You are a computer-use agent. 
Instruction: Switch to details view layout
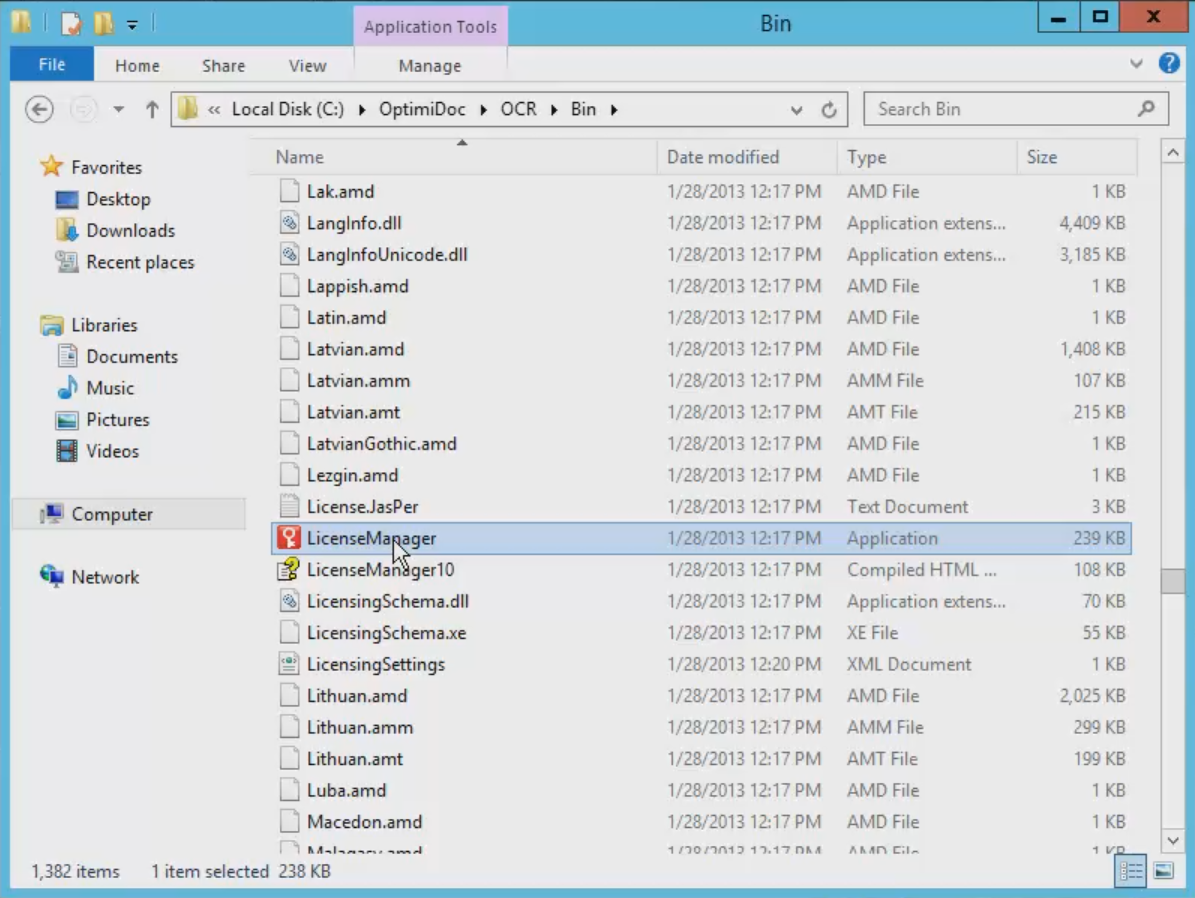coord(1131,871)
